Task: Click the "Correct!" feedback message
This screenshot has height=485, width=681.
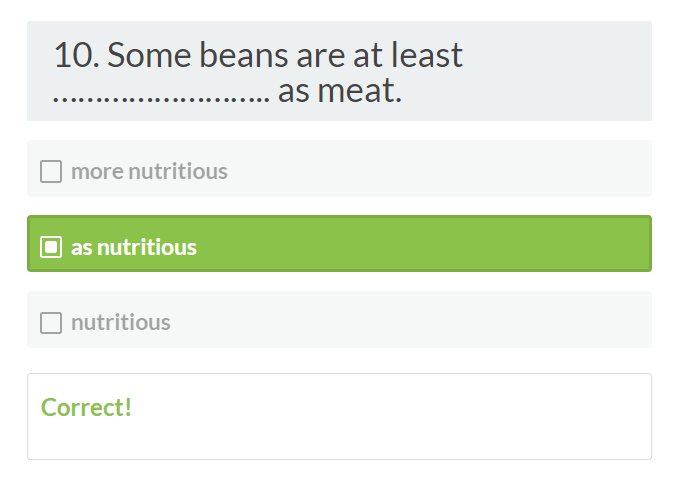Action: [x=87, y=408]
